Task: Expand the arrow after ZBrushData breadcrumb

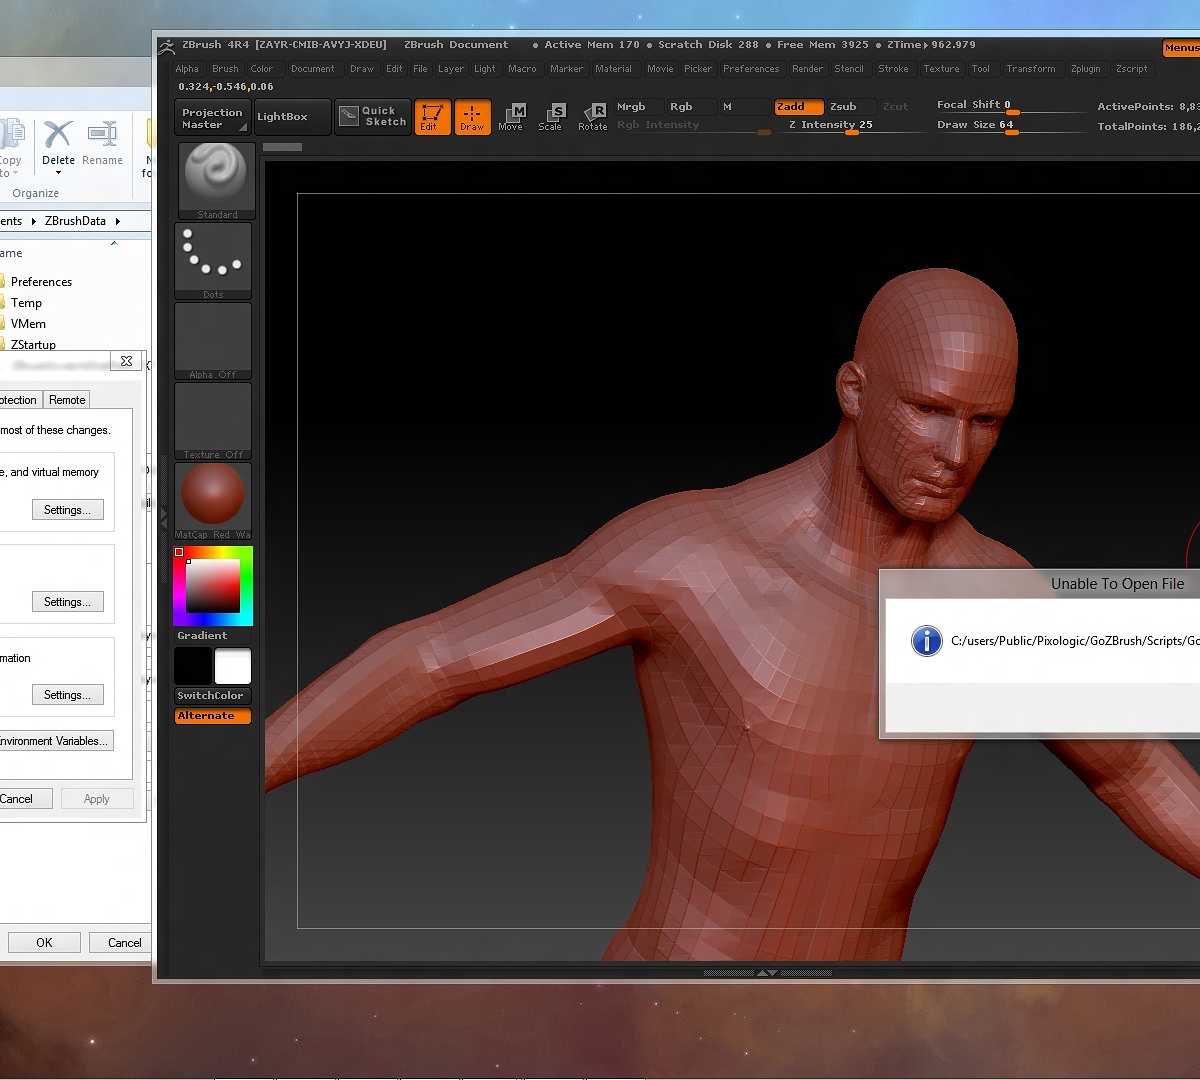Action: (x=117, y=221)
